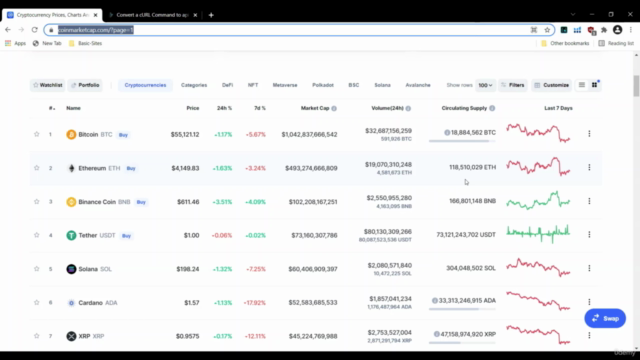
Task: Sort by rank number column
Action: (x=52, y=108)
